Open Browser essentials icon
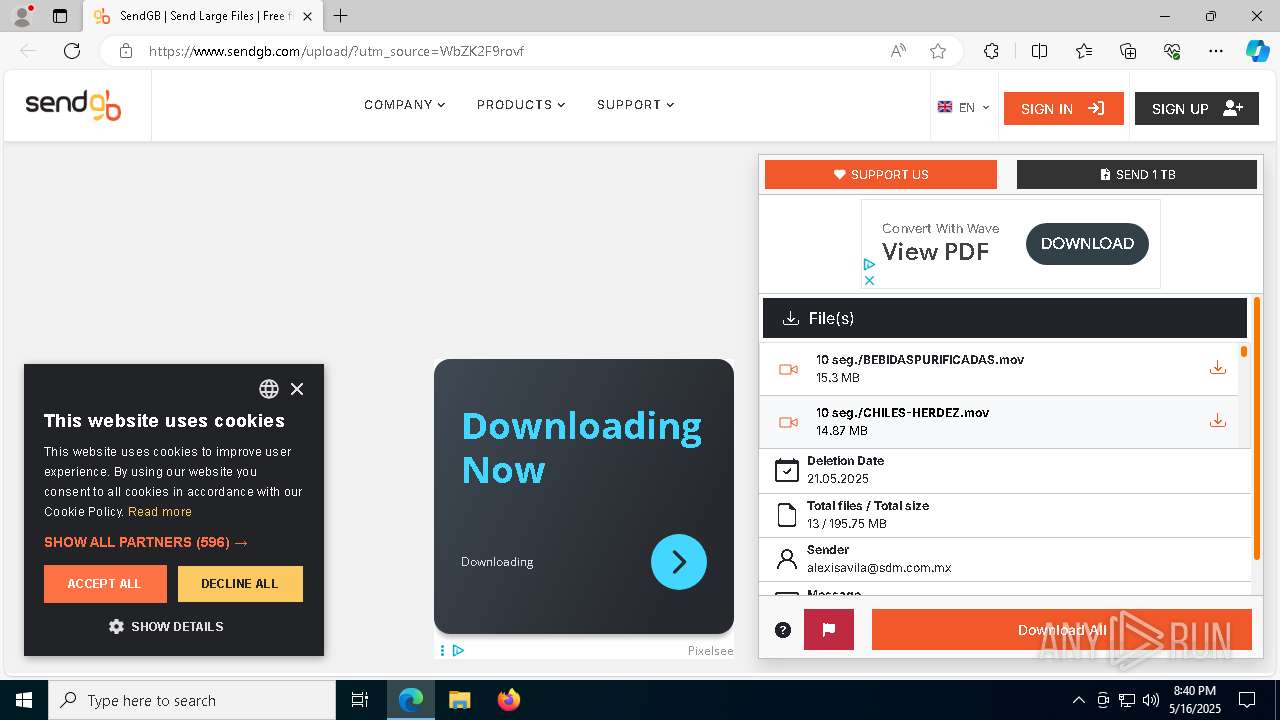1280x720 pixels. click(1172, 51)
